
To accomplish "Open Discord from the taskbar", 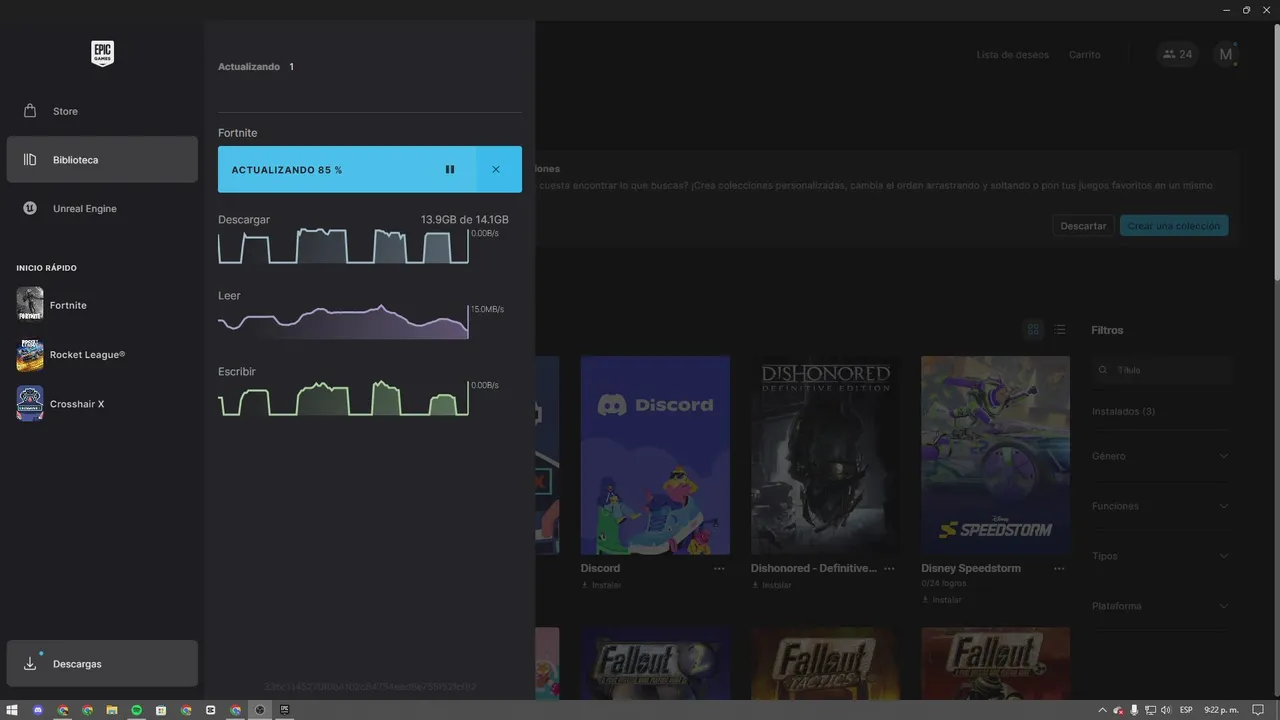I will (38, 710).
